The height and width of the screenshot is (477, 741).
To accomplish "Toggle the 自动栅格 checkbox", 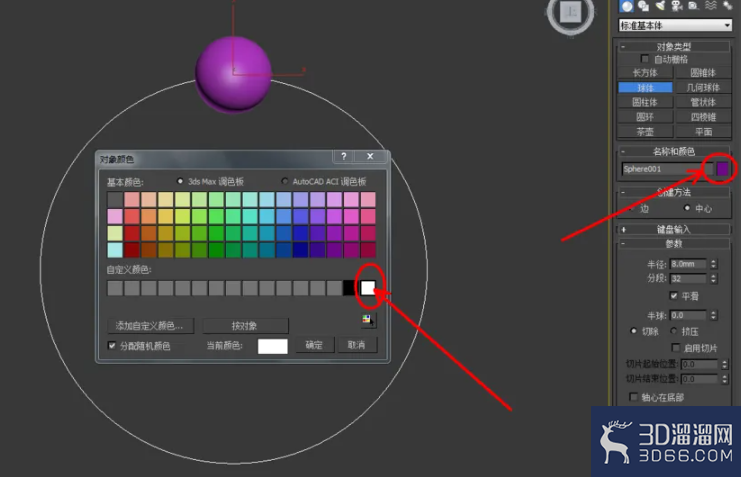I will click(645, 59).
